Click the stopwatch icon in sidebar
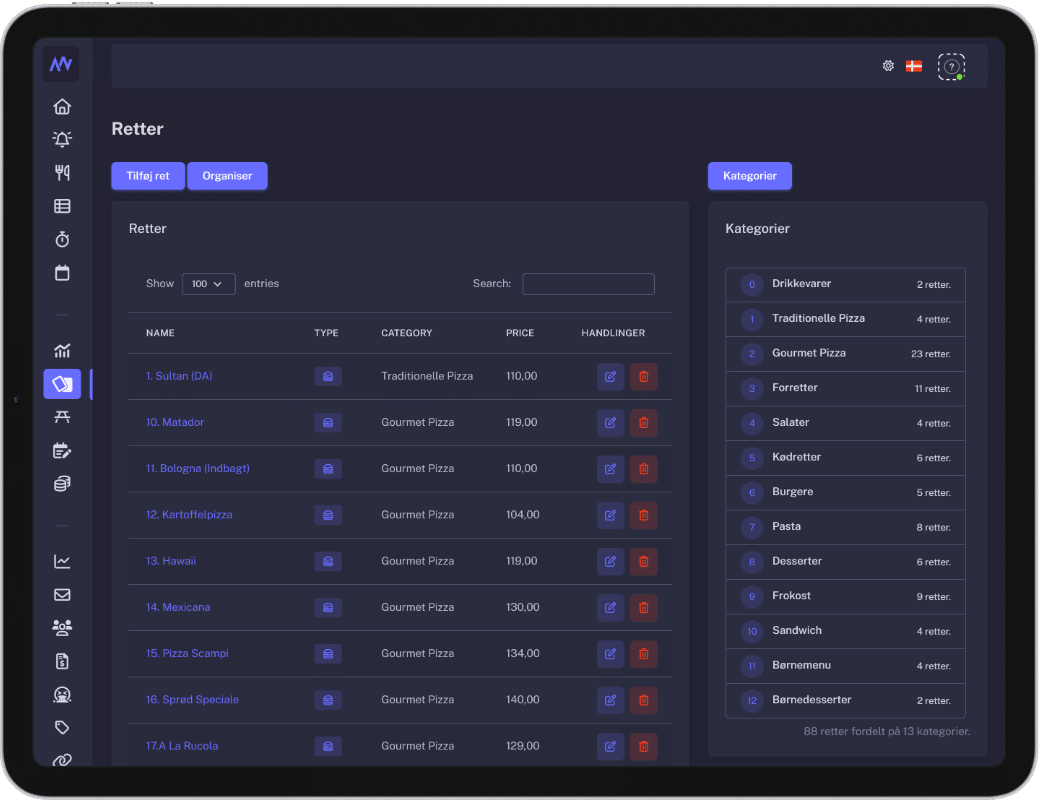This screenshot has width=1039, height=800. pyautogui.click(x=62, y=239)
